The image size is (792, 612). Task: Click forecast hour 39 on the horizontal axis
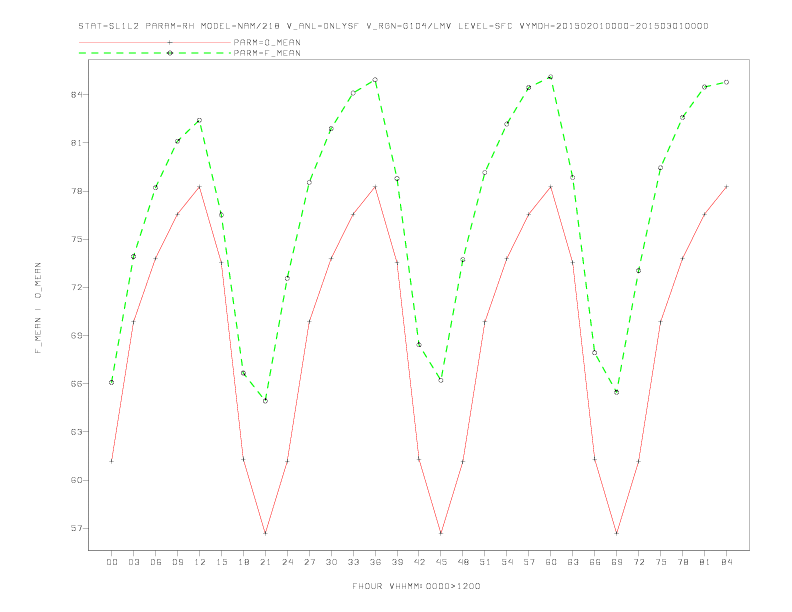[x=397, y=562]
